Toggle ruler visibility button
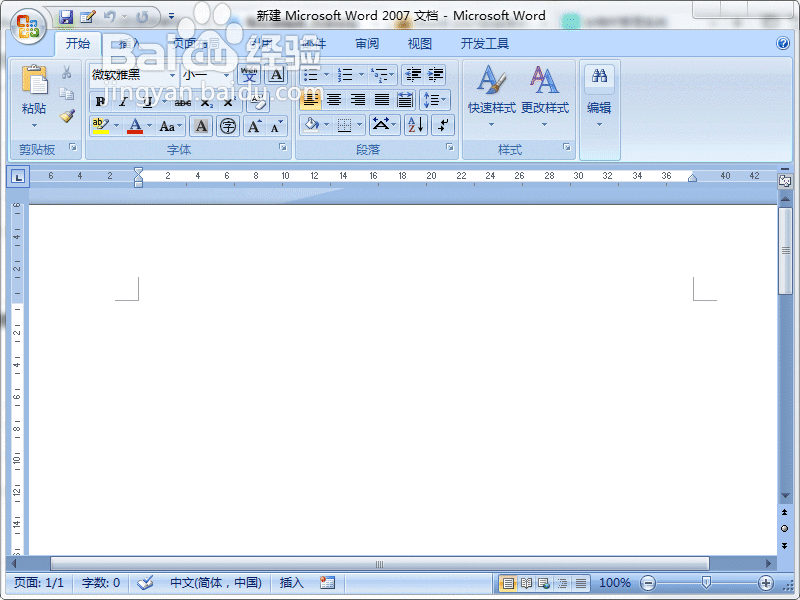The height and width of the screenshot is (600, 800). [785, 181]
